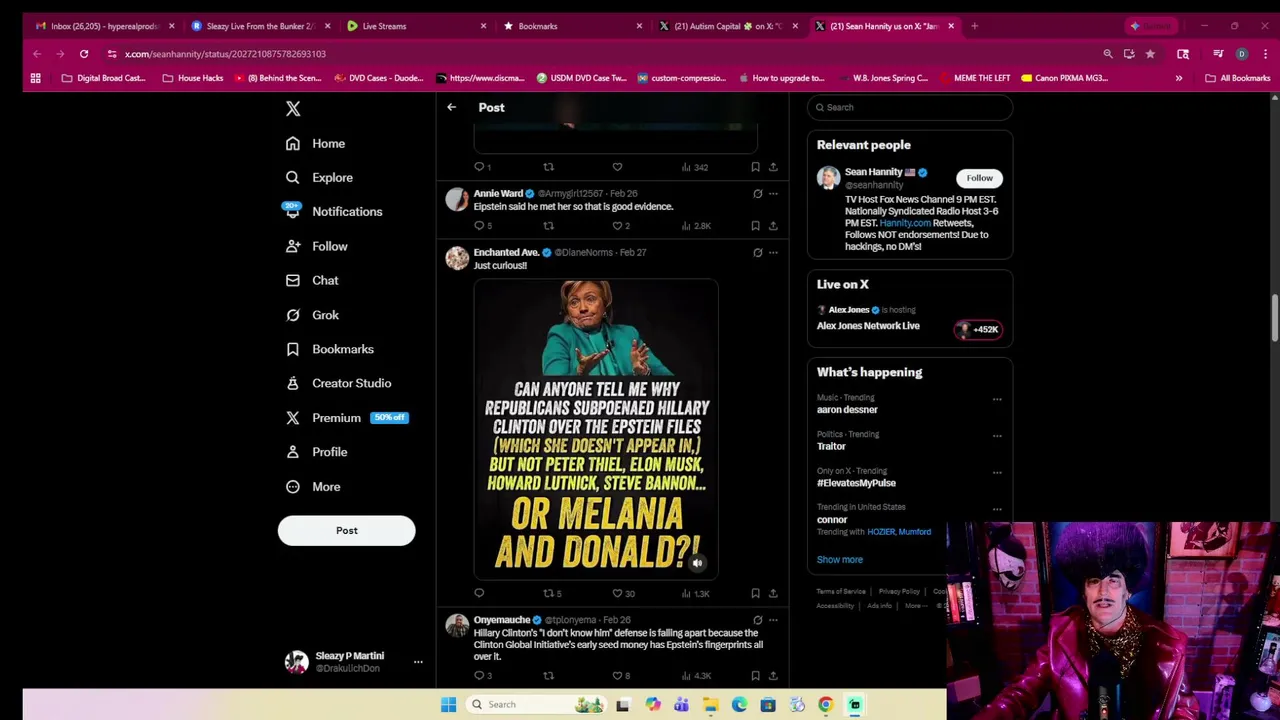Image resolution: width=1280 pixels, height=720 pixels.
Task: Open more options on Onyemauche's post
Action: (x=773, y=620)
